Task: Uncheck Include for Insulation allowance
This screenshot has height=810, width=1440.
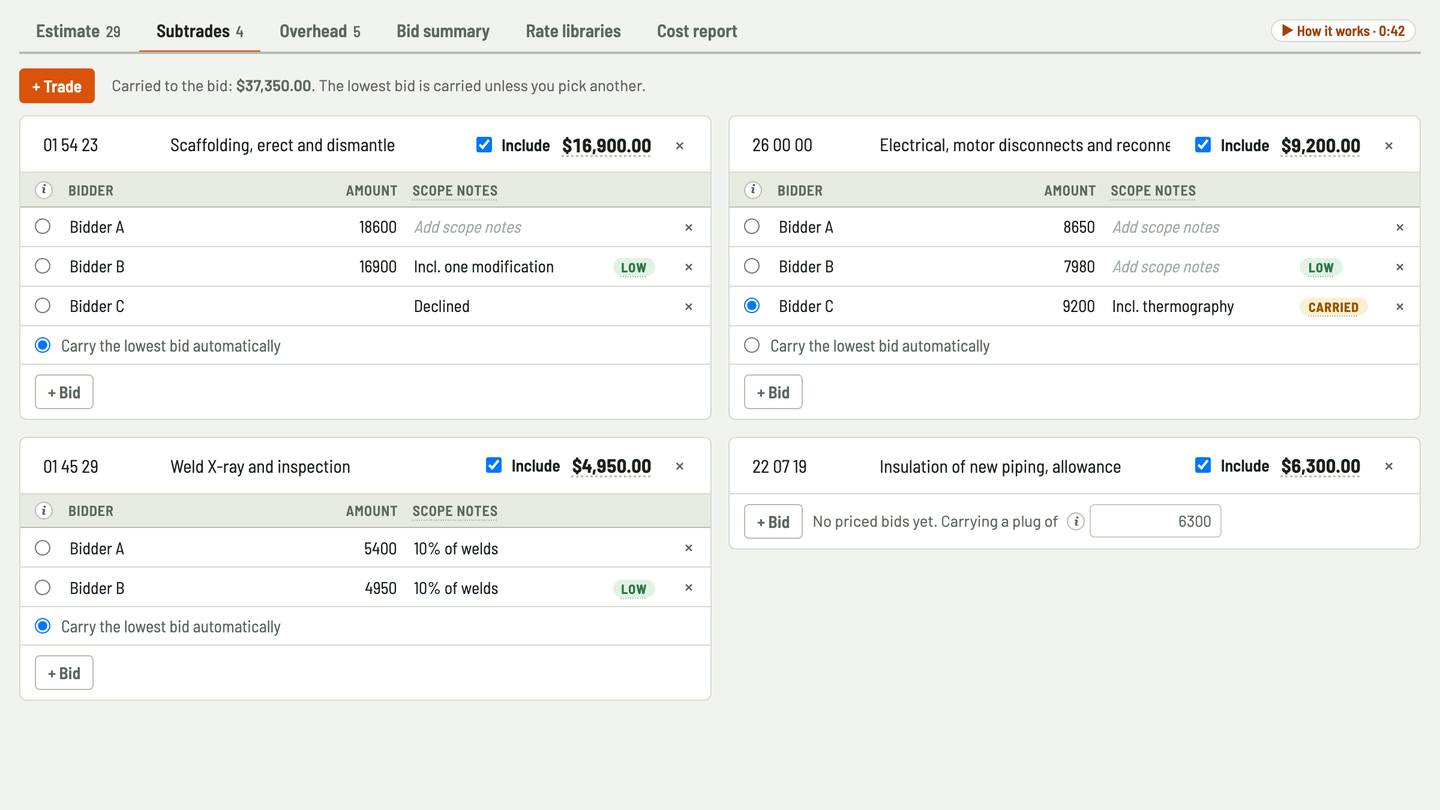Action: click(1203, 465)
